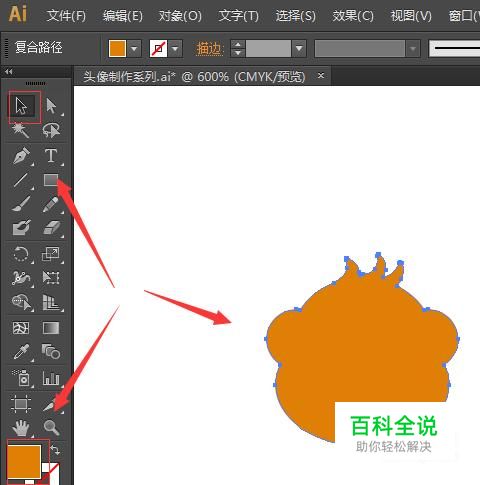Activate the Type tool

point(51,156)
